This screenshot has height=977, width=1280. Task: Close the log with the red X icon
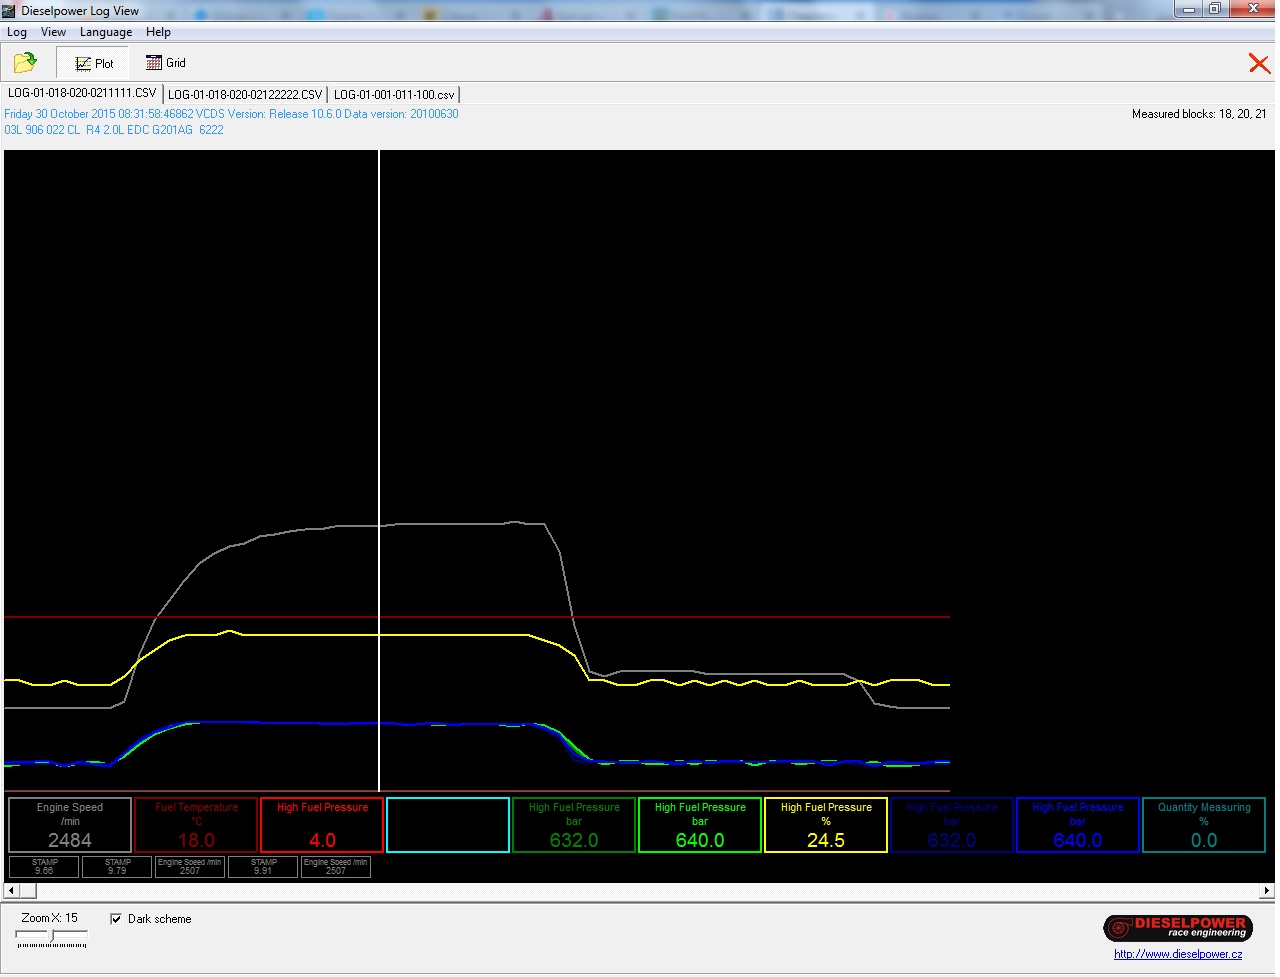click(1258, 64)
